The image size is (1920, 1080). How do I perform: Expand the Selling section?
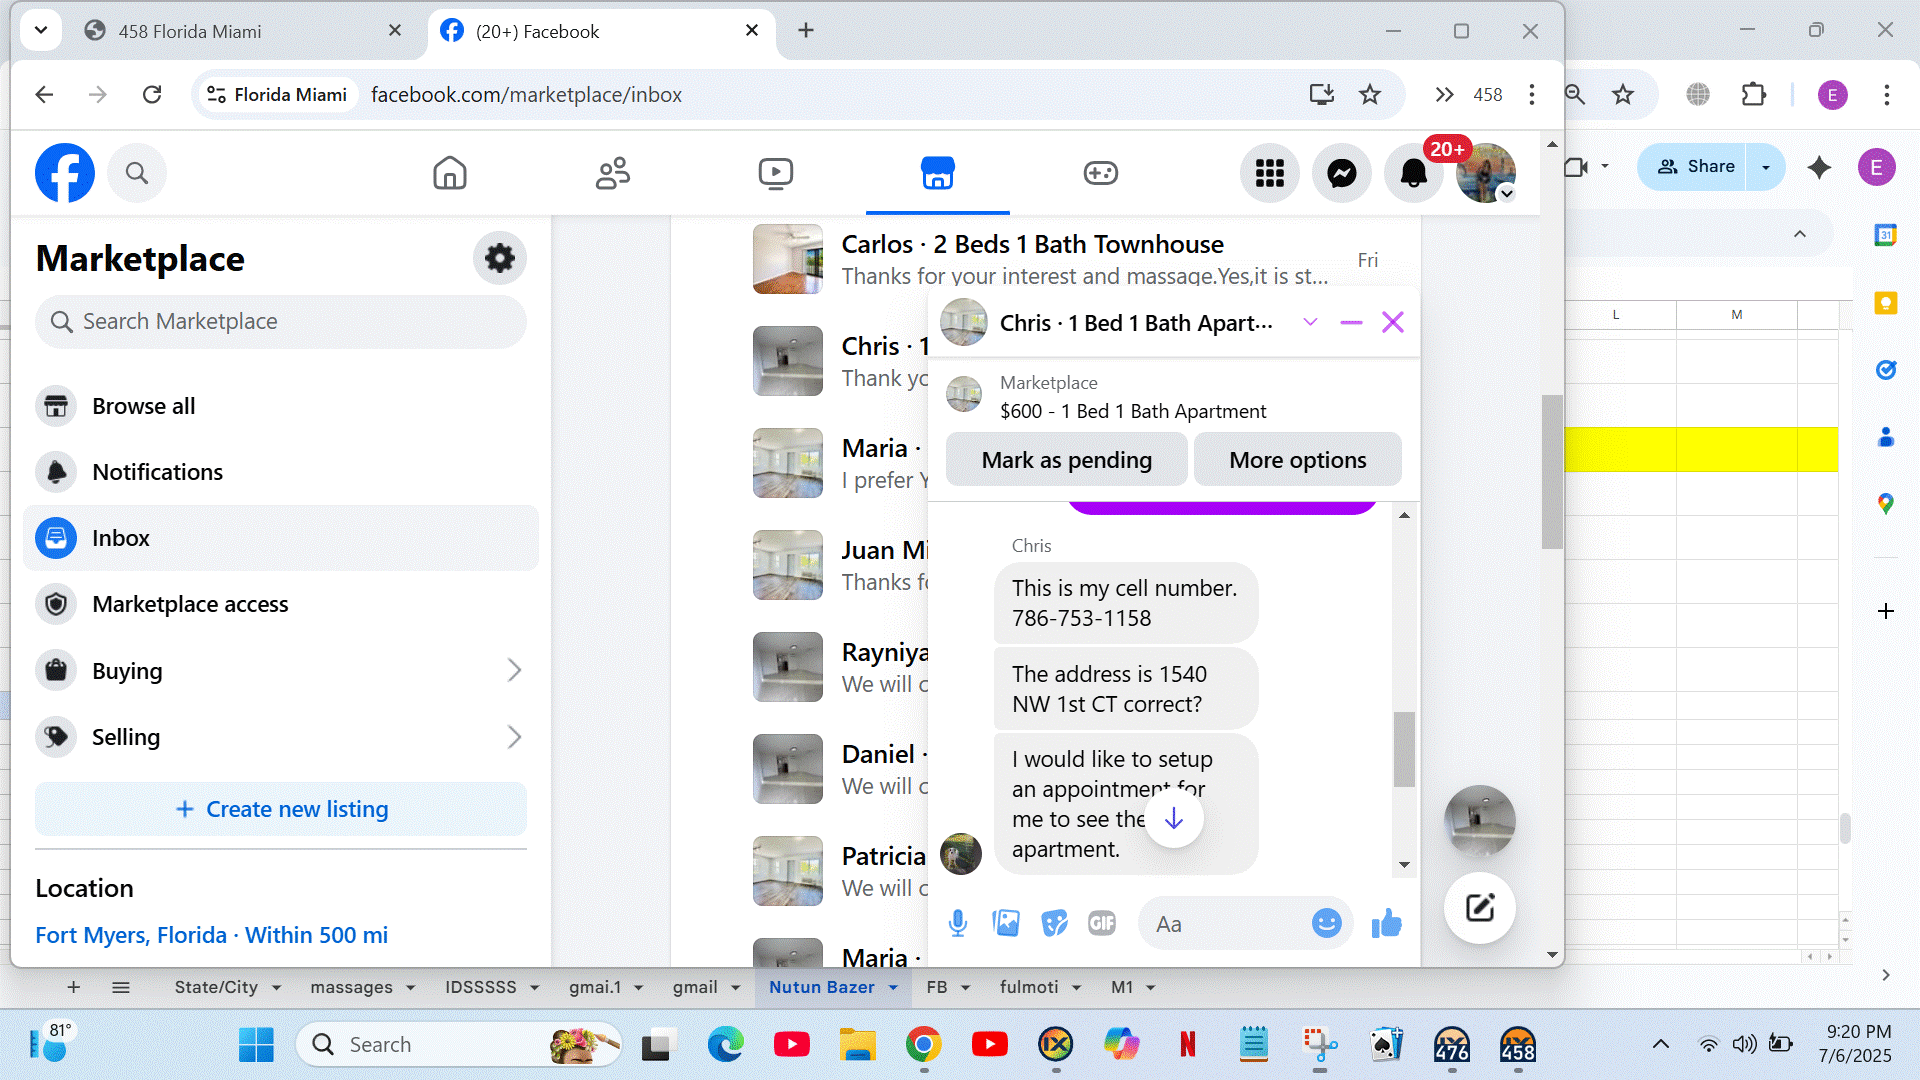tap(514, 737)
